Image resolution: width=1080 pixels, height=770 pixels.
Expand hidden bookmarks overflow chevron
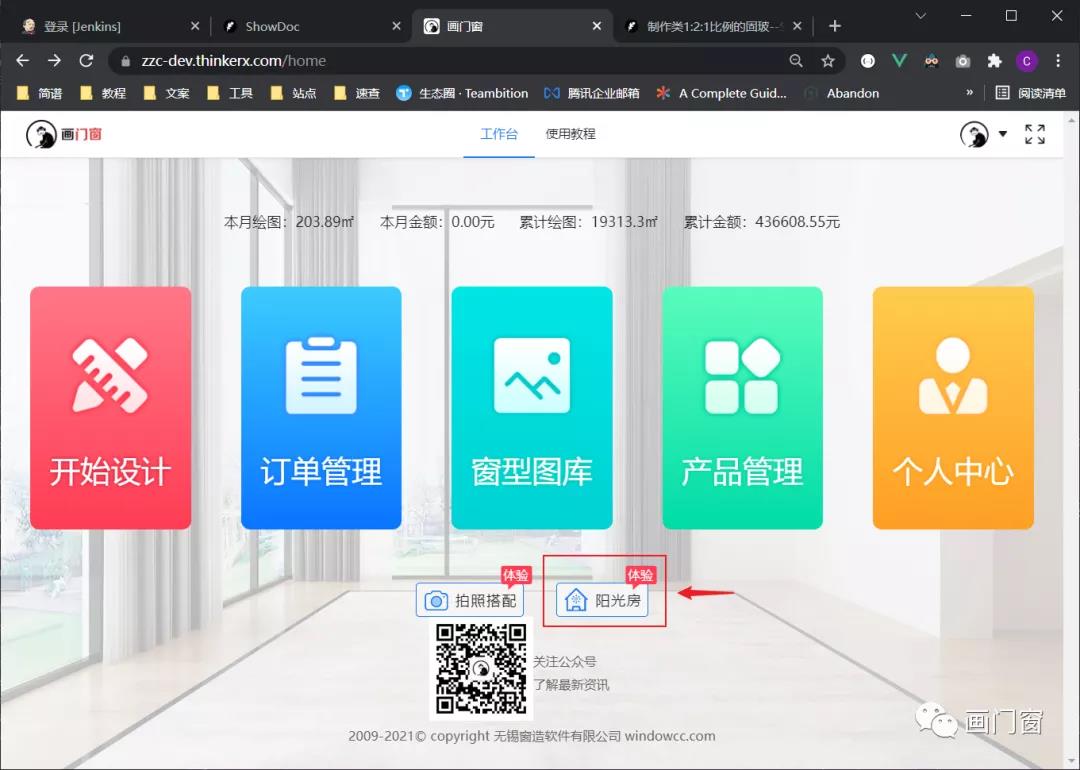coord(968,93)
